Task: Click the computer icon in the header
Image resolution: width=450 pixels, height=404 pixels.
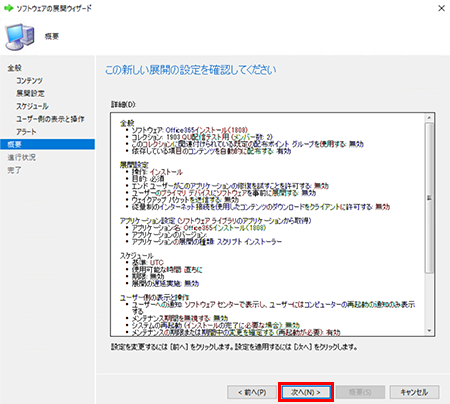Action: (x=20, y=36)
